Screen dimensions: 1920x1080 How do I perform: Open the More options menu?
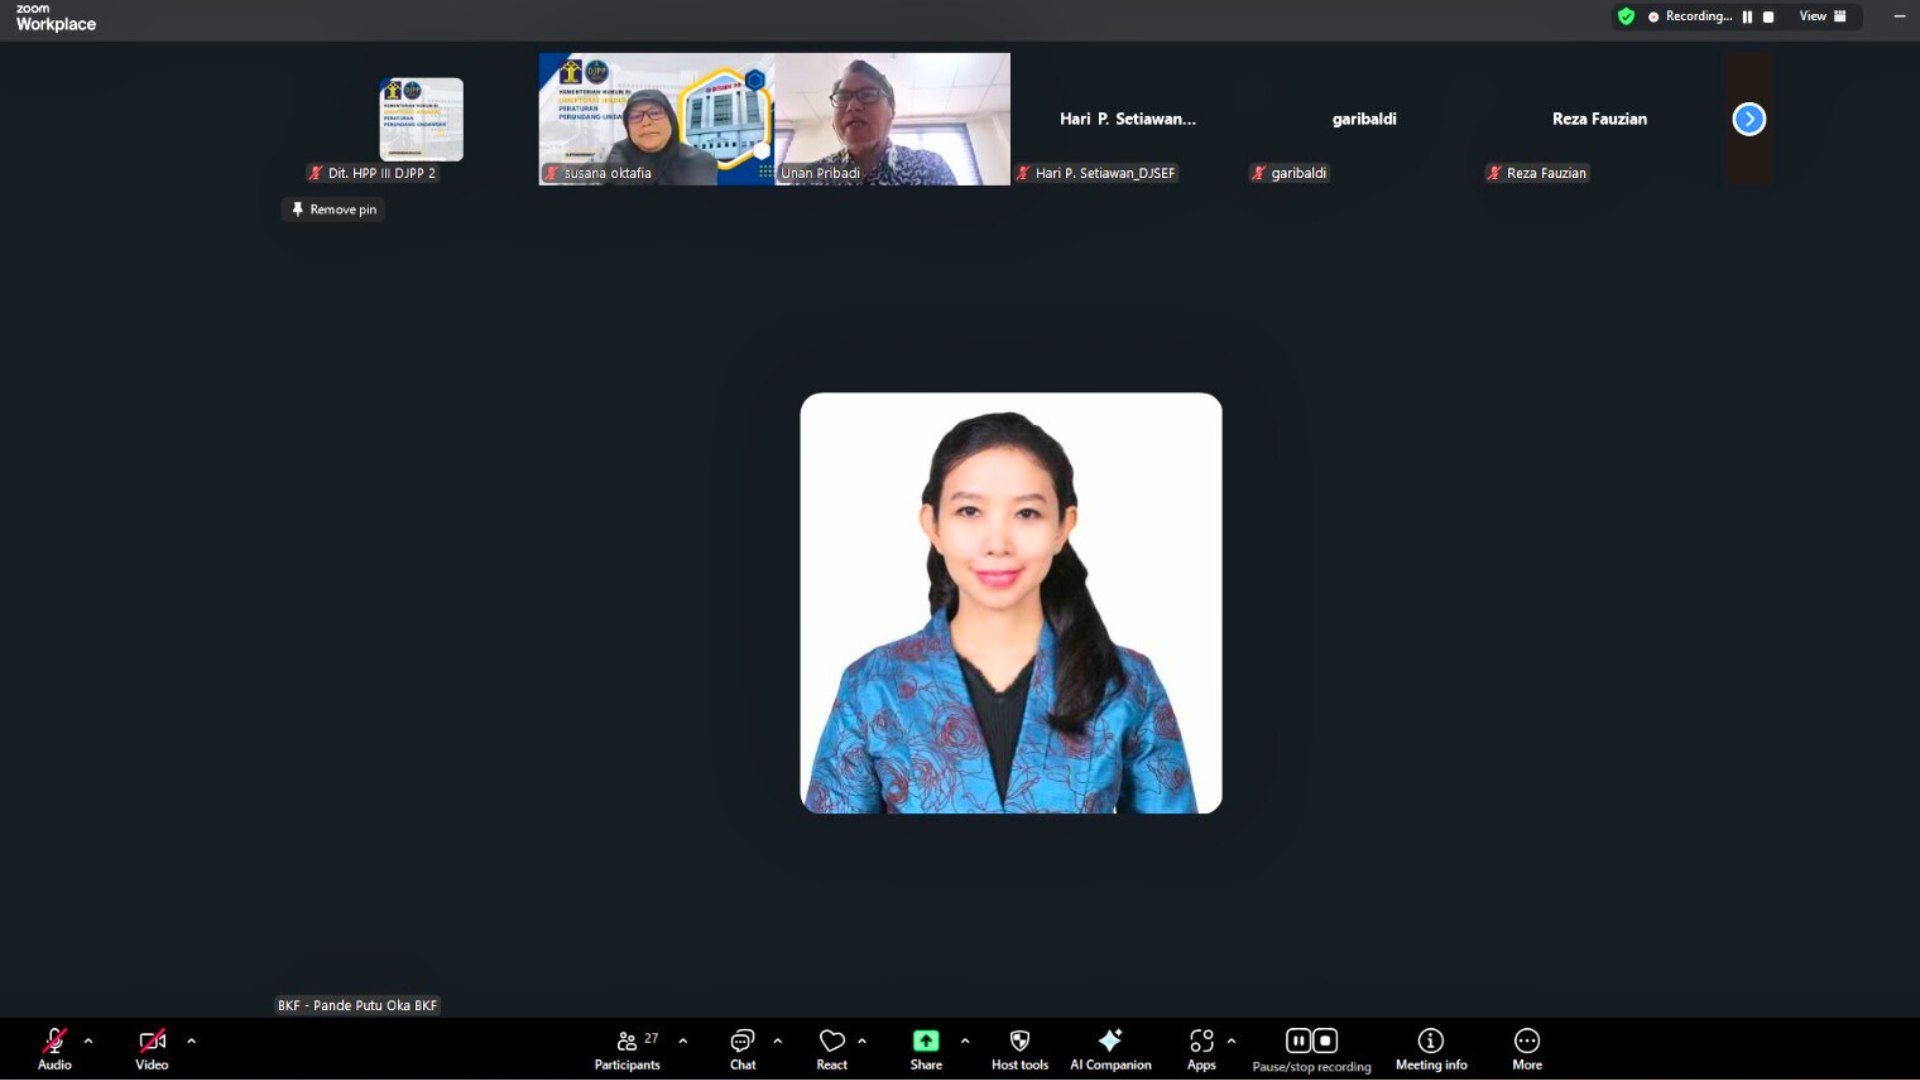pos(1526,1042)
